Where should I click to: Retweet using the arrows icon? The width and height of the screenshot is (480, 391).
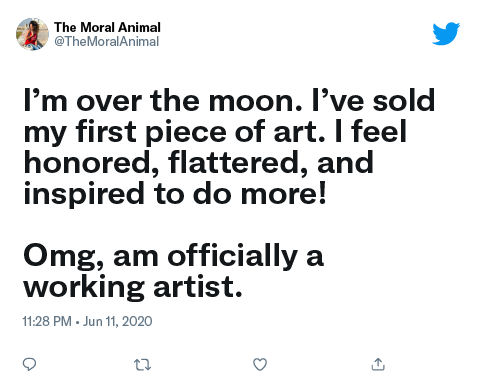(142, 365)
